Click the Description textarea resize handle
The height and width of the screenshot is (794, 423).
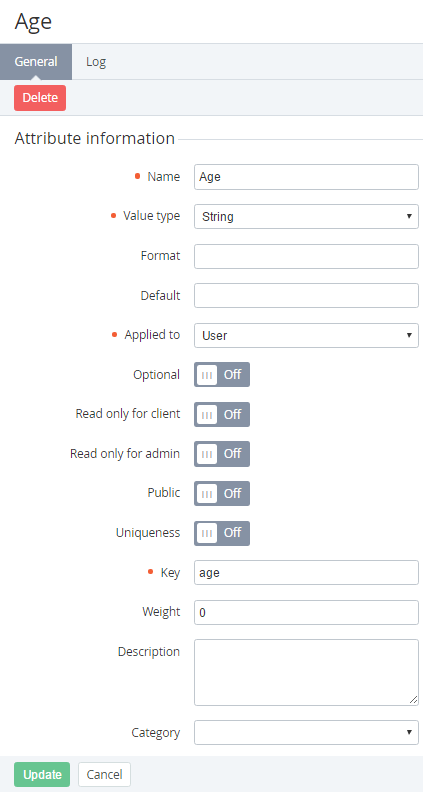tap(414, 700)
